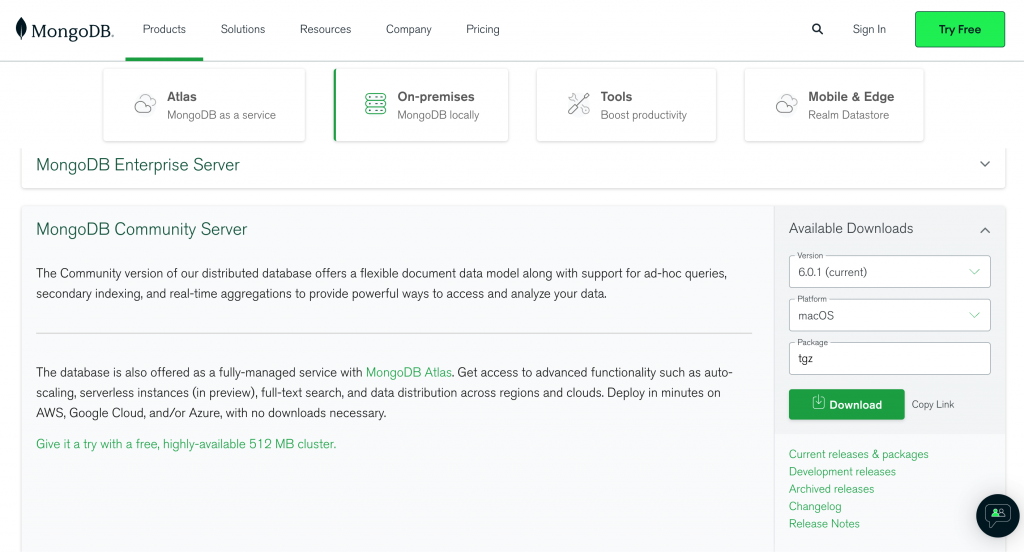Click the free 512 MB cluster link
Viewport: 1024px width, 552px height.
186,444
